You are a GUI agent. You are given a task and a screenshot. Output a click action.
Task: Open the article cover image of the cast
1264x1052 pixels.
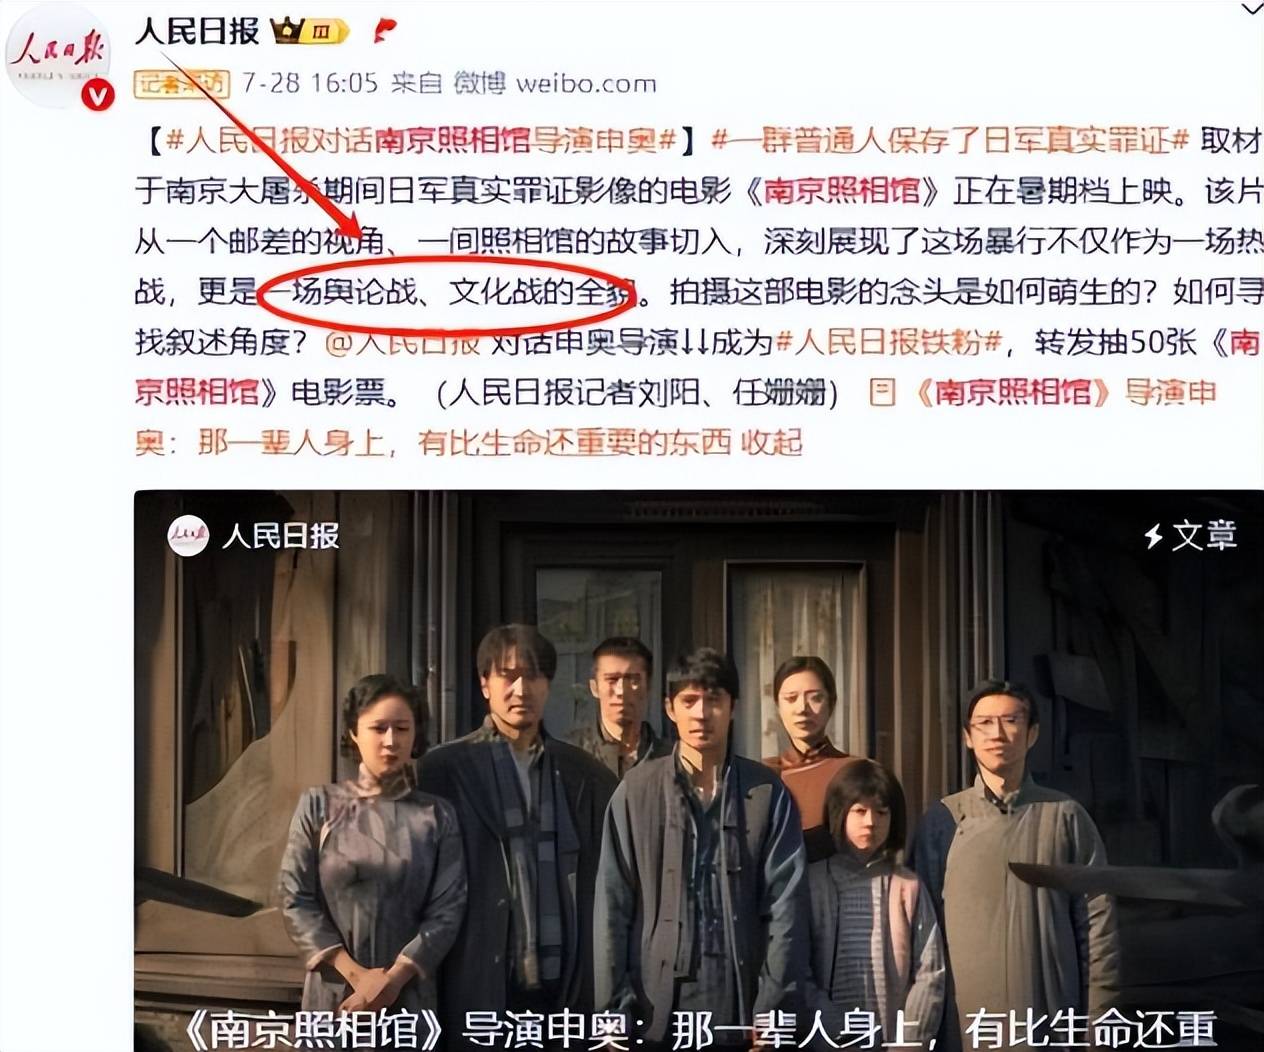699,770
